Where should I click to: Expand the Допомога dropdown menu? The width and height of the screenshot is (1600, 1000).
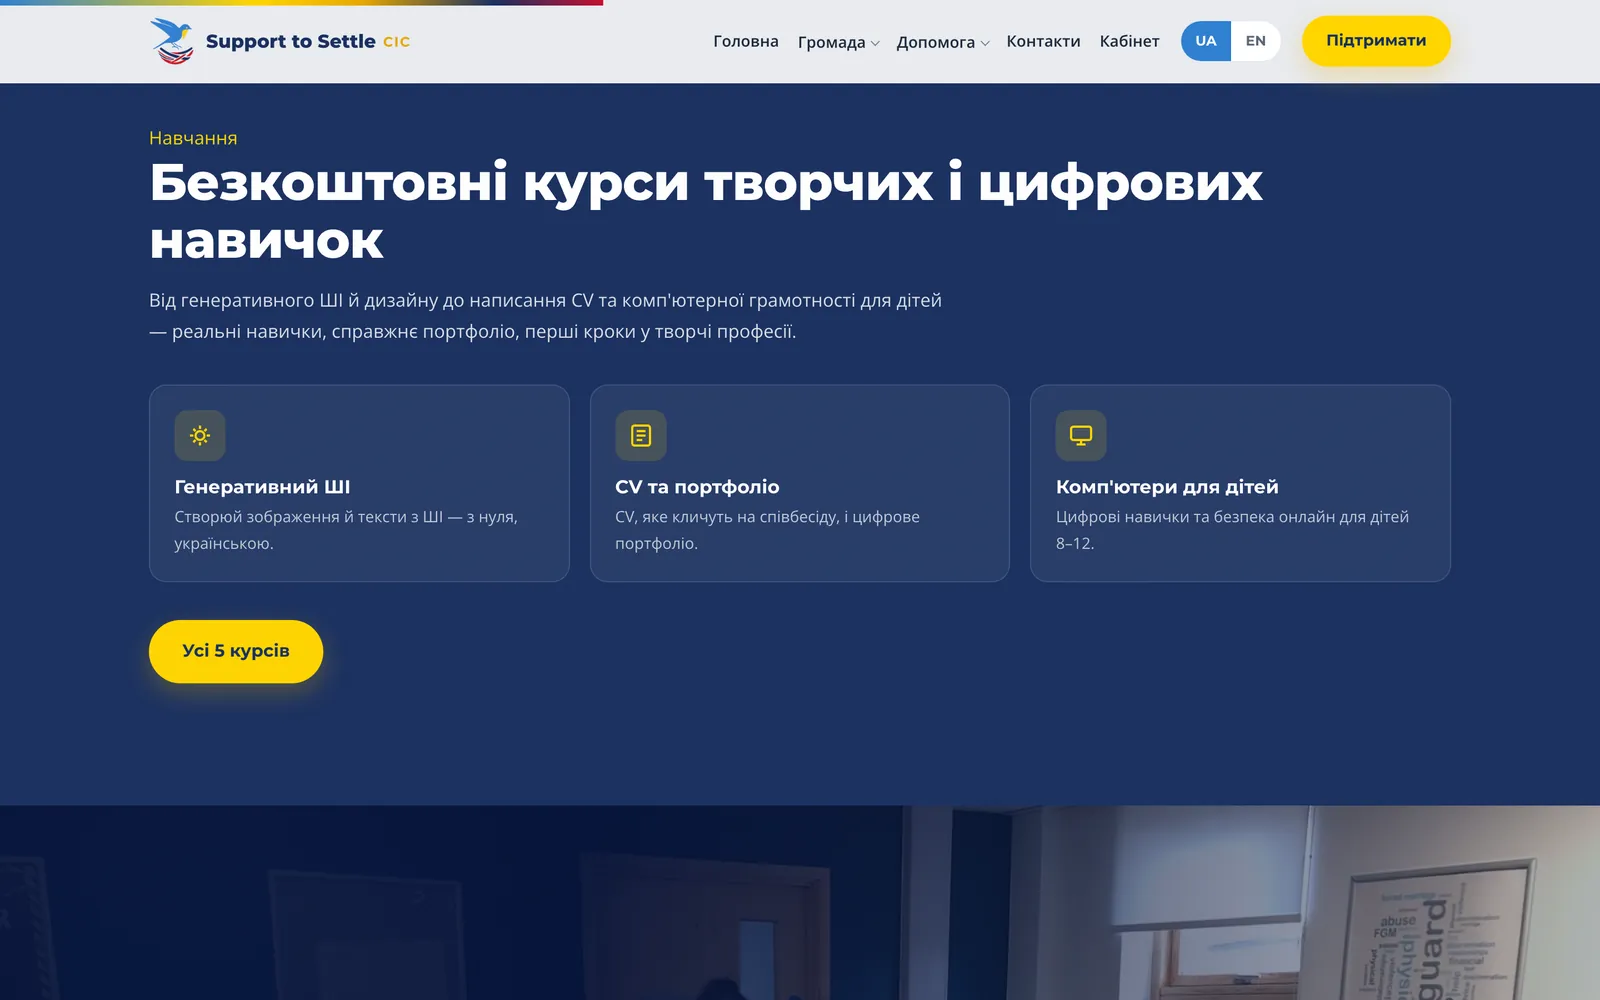(942, 42)
